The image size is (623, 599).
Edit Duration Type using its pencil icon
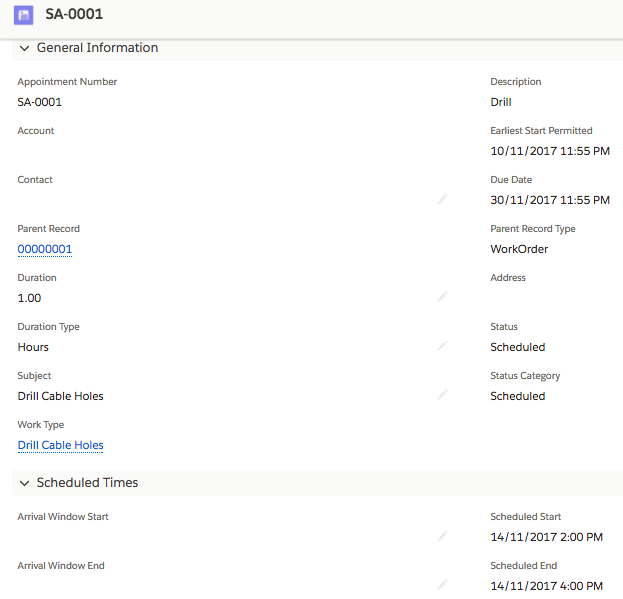pyautogui.click(x=443, y=346)
